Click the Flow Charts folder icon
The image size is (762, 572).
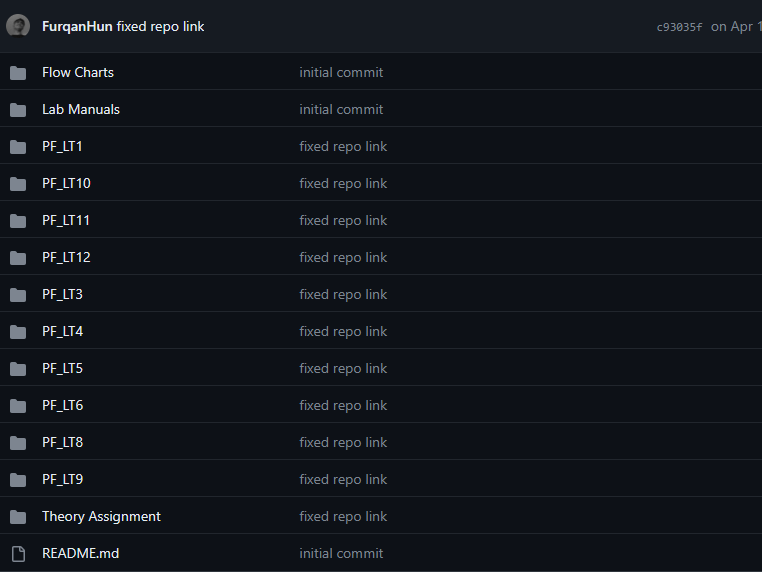point(18,73)
